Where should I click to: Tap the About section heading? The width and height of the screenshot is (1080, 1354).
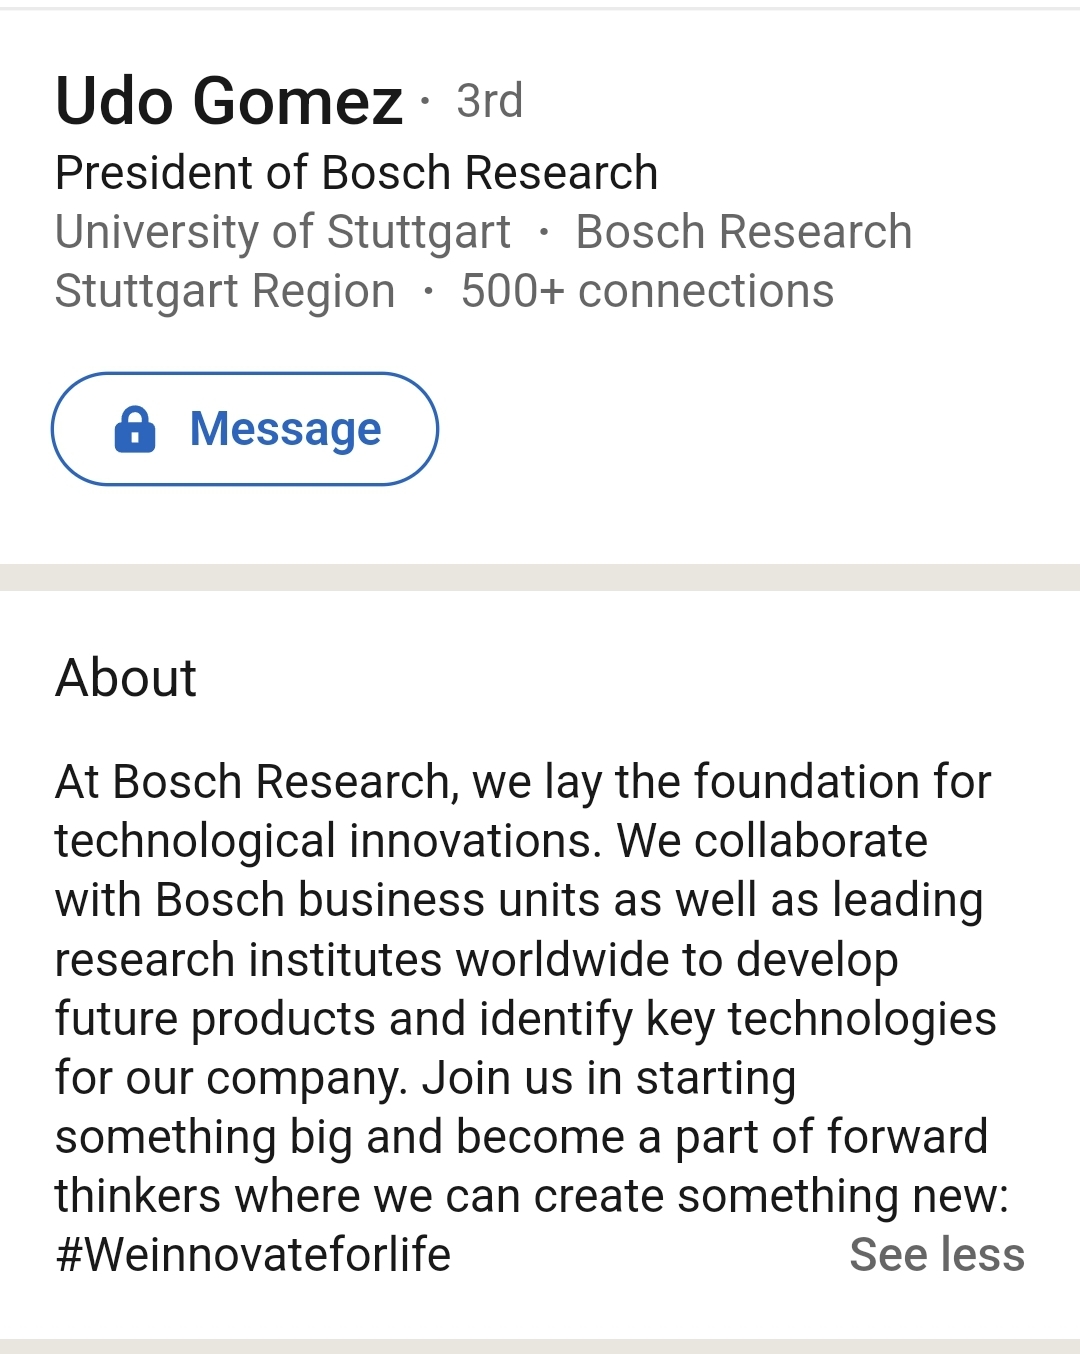[x=126, y=677]
